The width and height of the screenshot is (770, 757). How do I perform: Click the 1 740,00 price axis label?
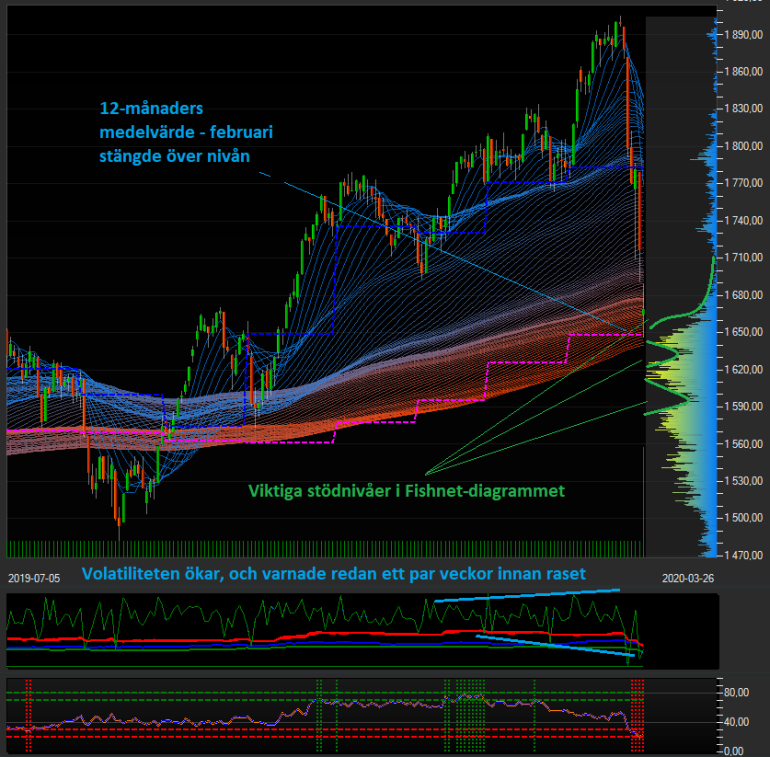743,220
